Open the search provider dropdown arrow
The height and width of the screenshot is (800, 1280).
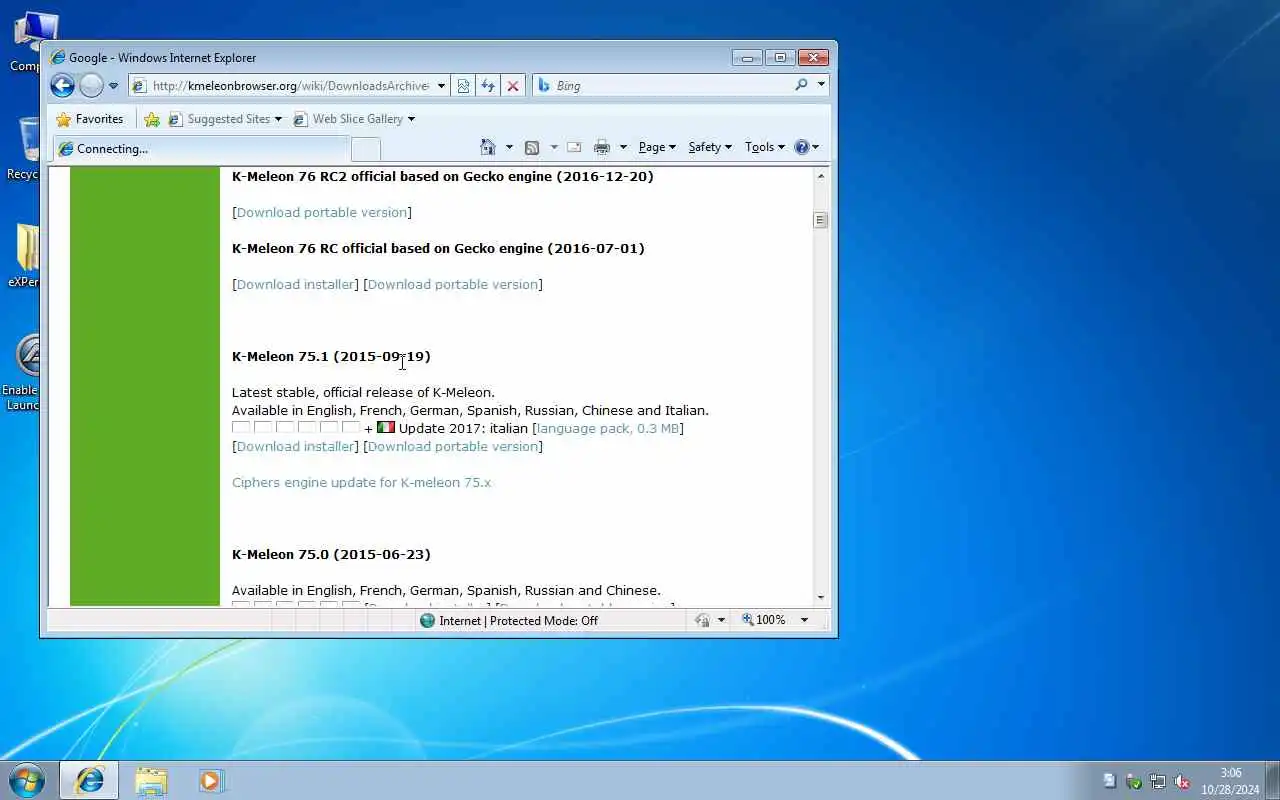[x=821, y=85]
